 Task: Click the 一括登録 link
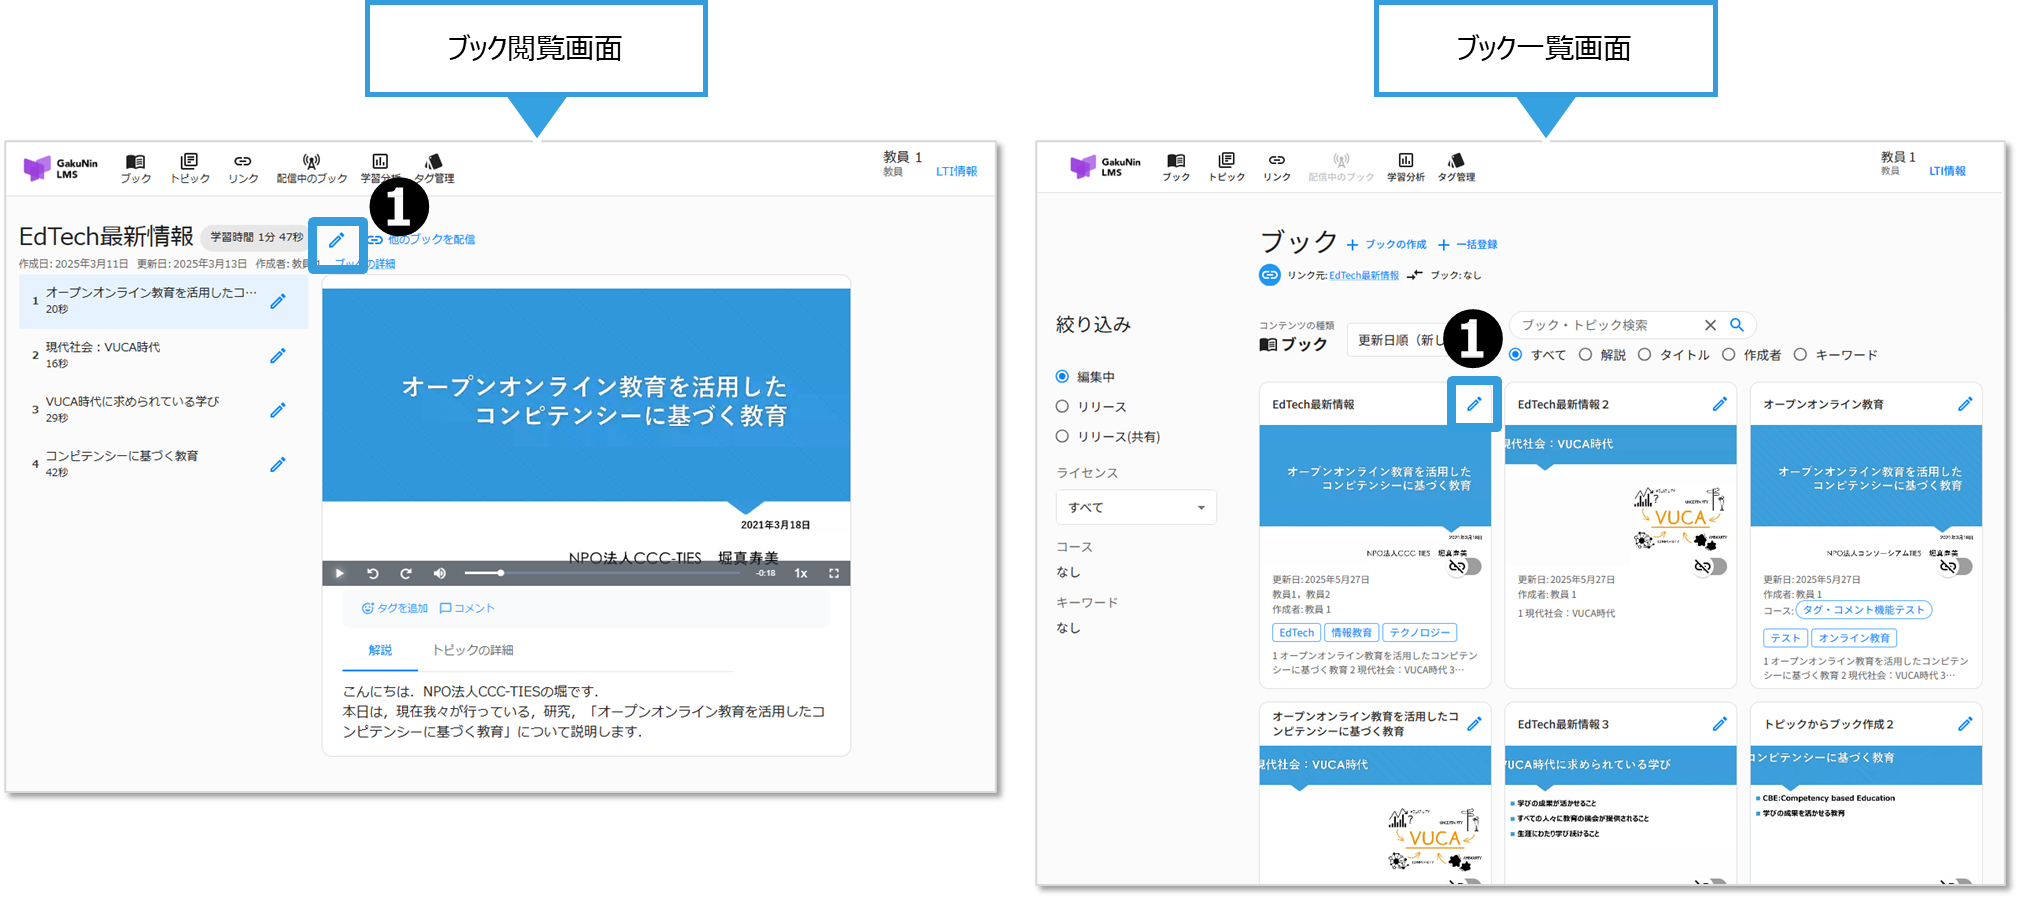(x=1468, y=245)
